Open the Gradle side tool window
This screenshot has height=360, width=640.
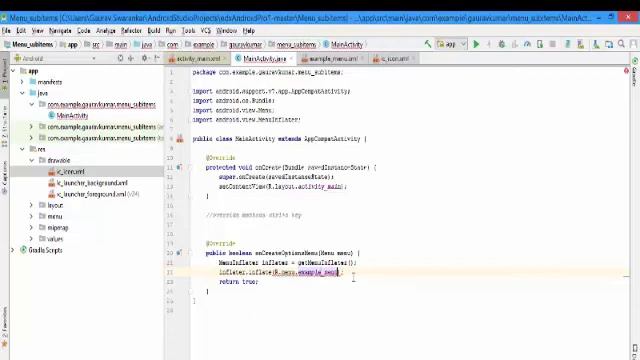[x=635, y=71]
